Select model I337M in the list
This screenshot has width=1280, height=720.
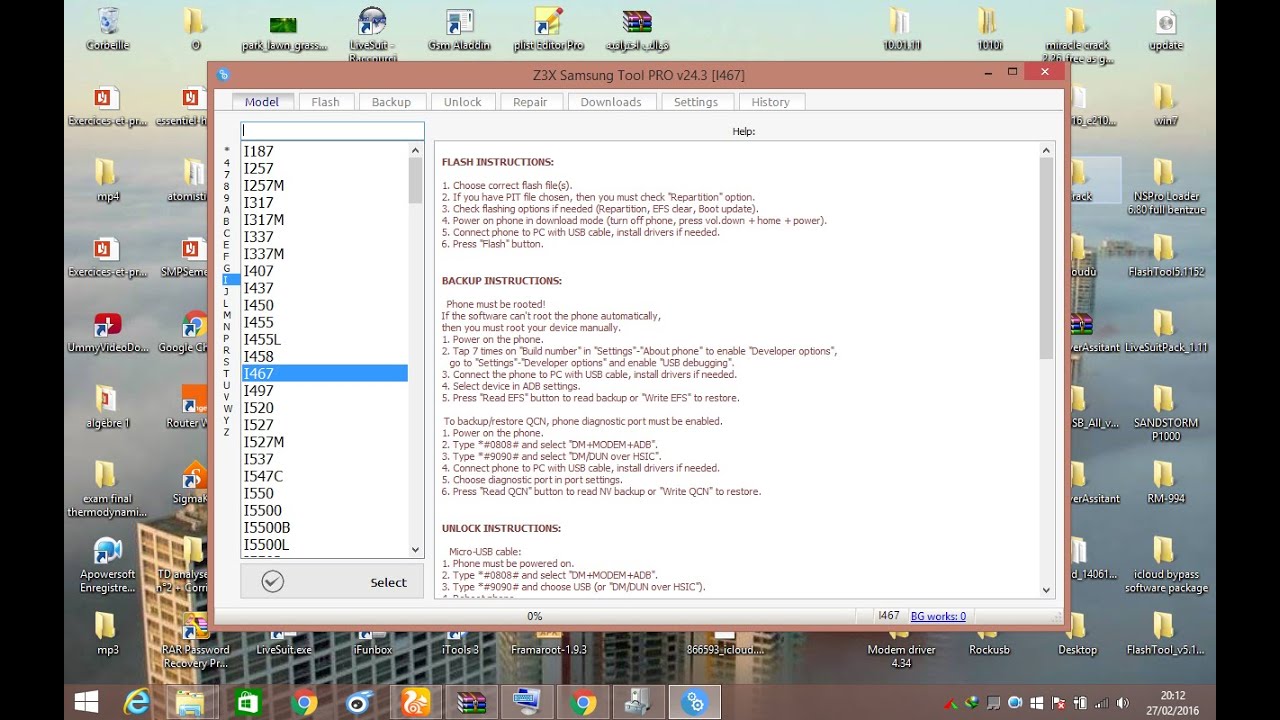[x=324, y=254]
